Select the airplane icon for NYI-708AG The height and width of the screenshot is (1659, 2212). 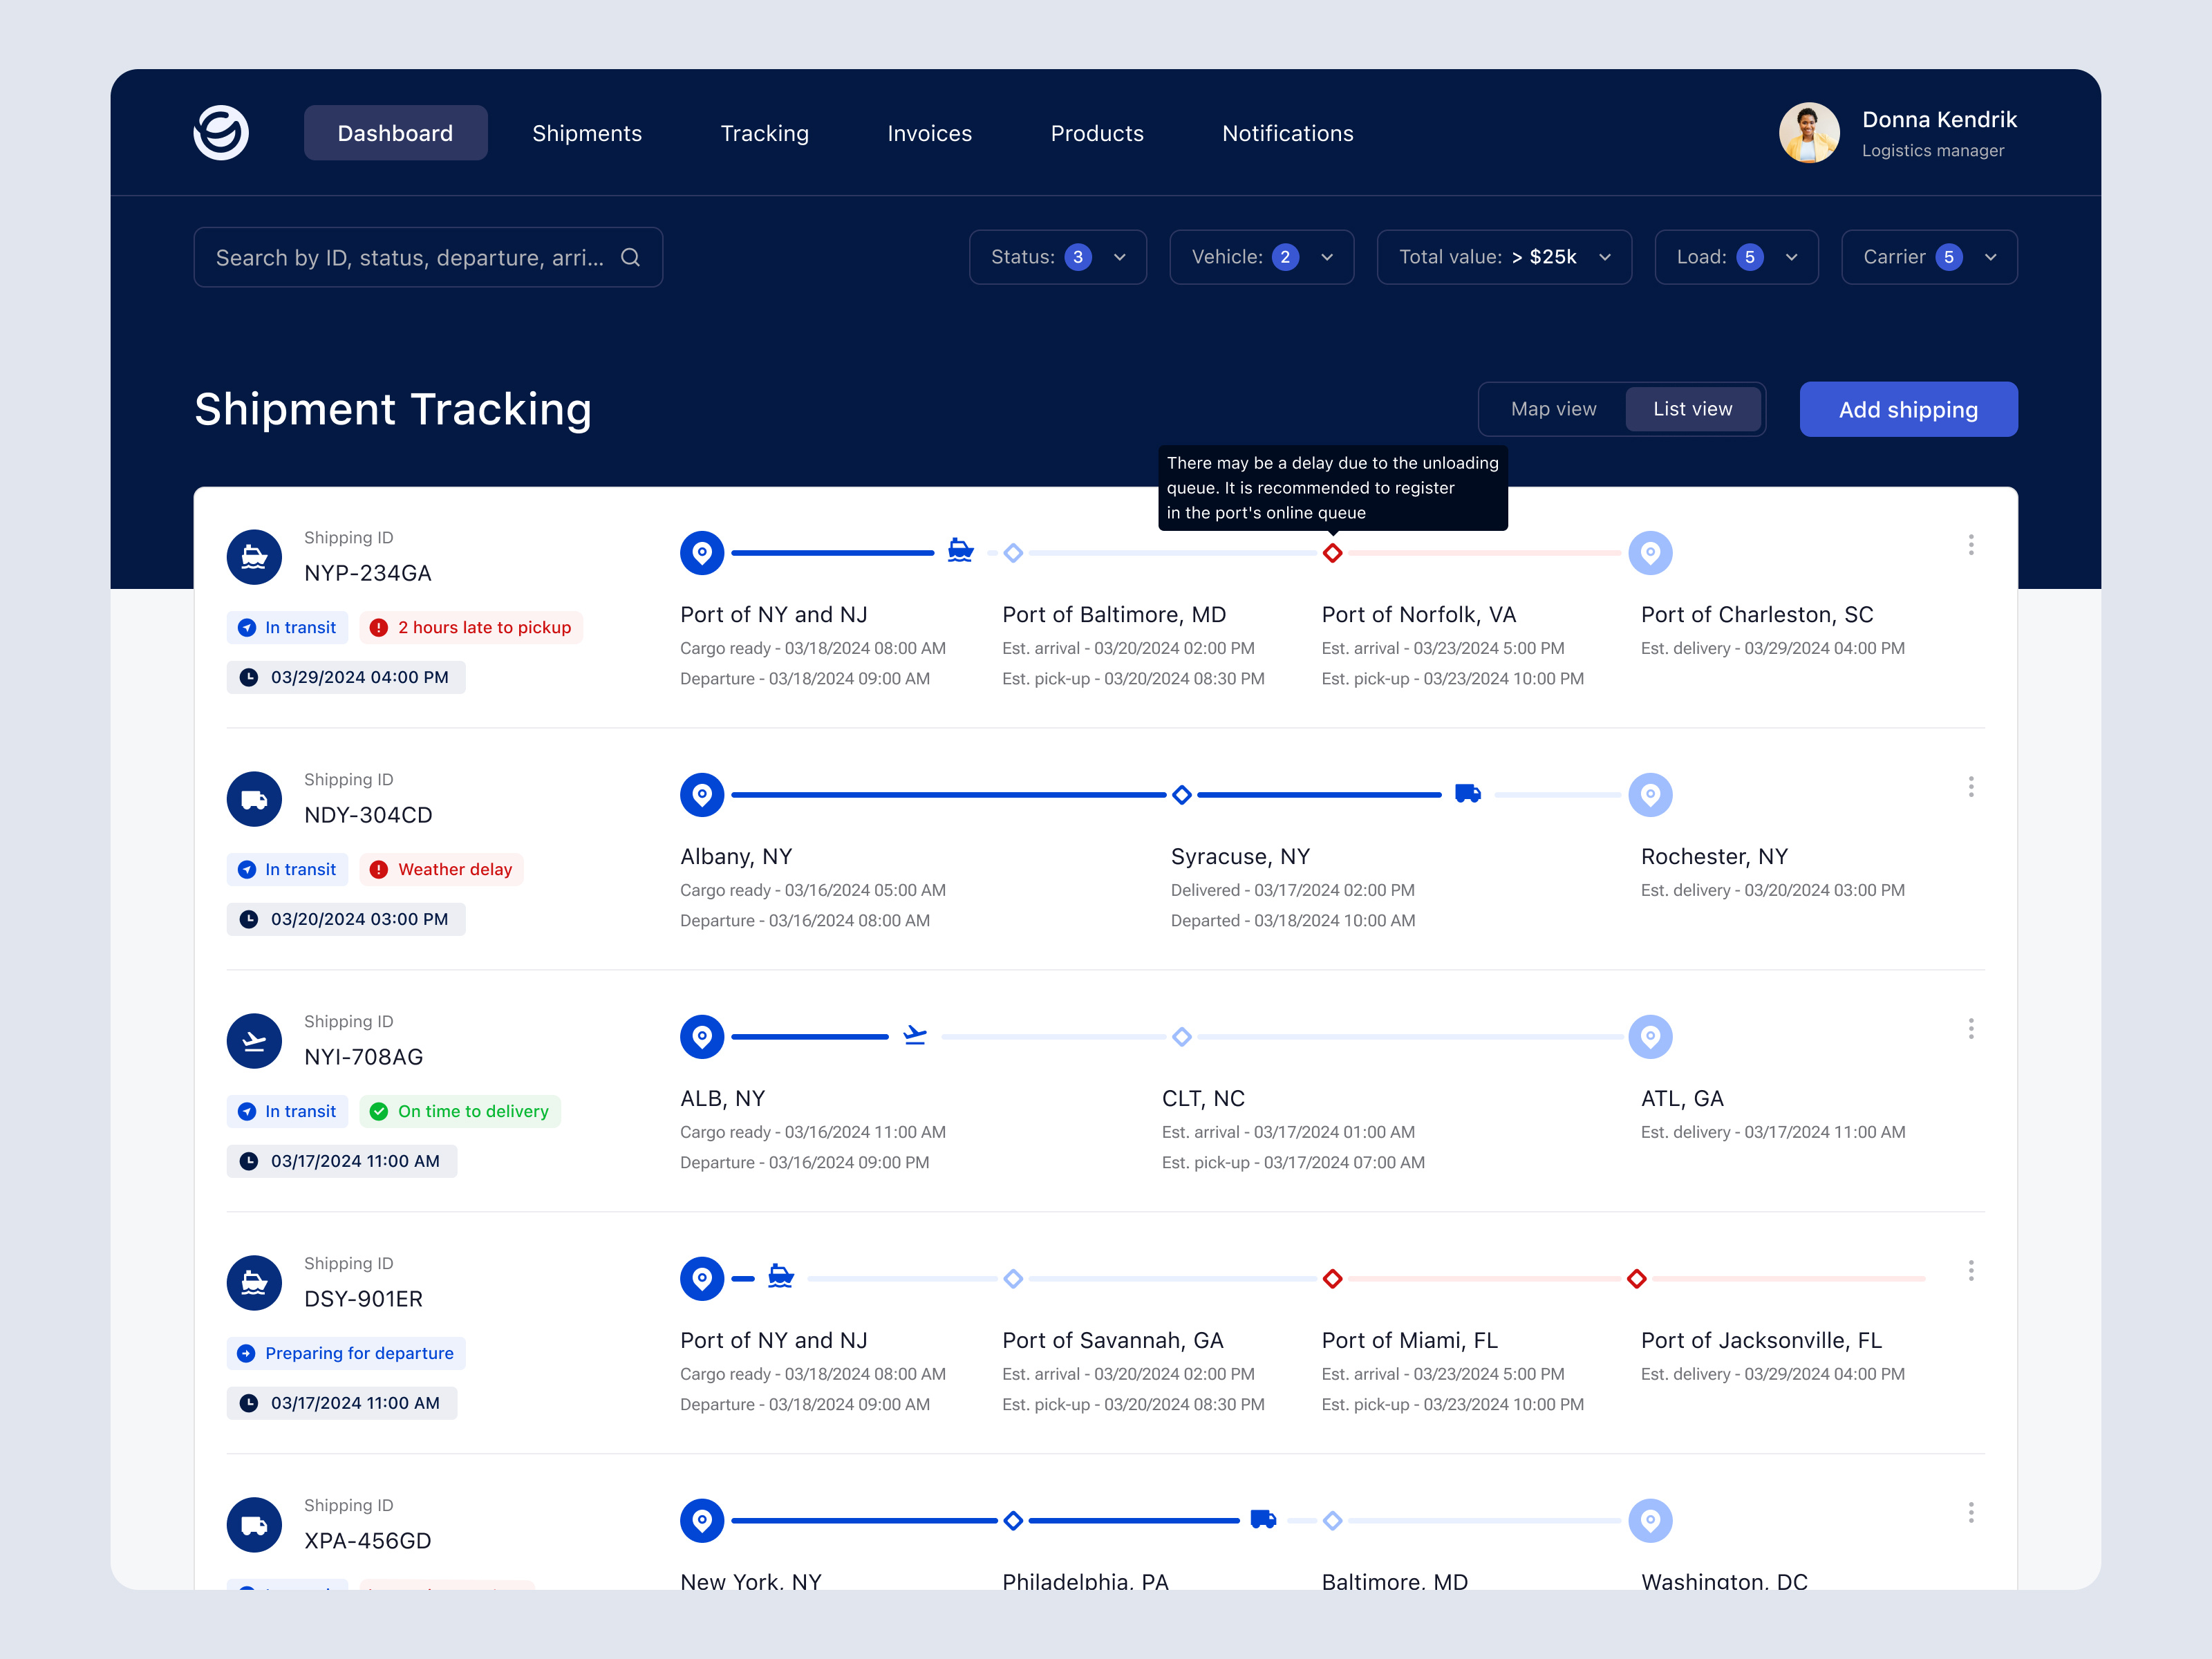coord(254,1041)
